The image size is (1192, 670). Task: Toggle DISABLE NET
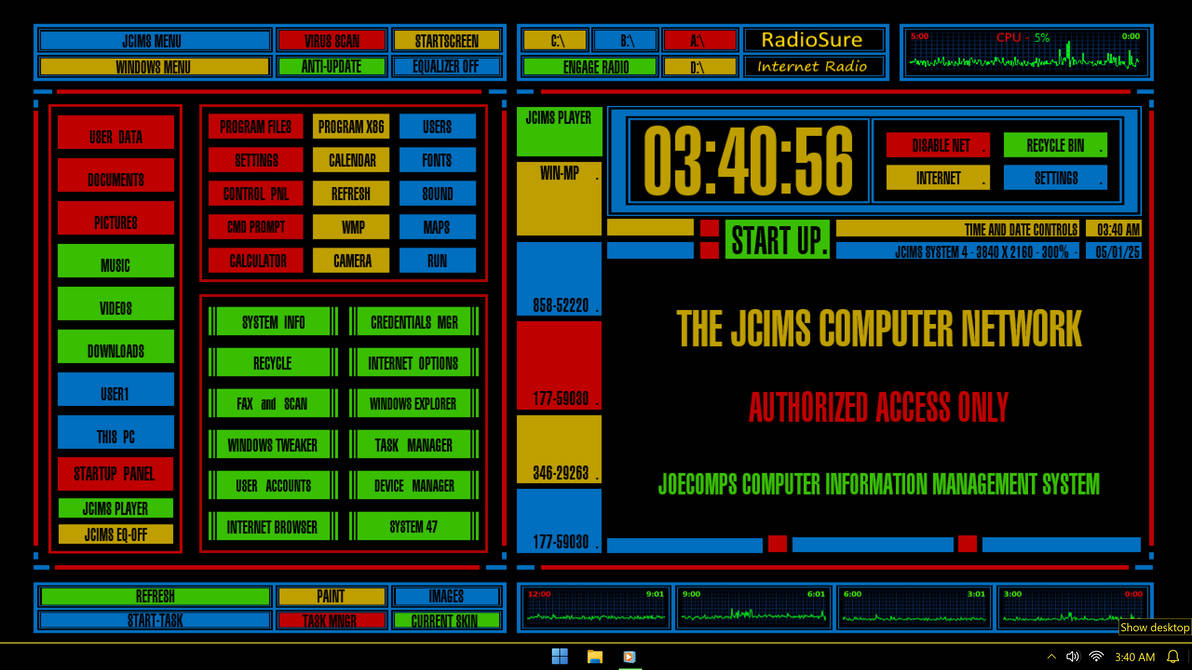(938, 144)
